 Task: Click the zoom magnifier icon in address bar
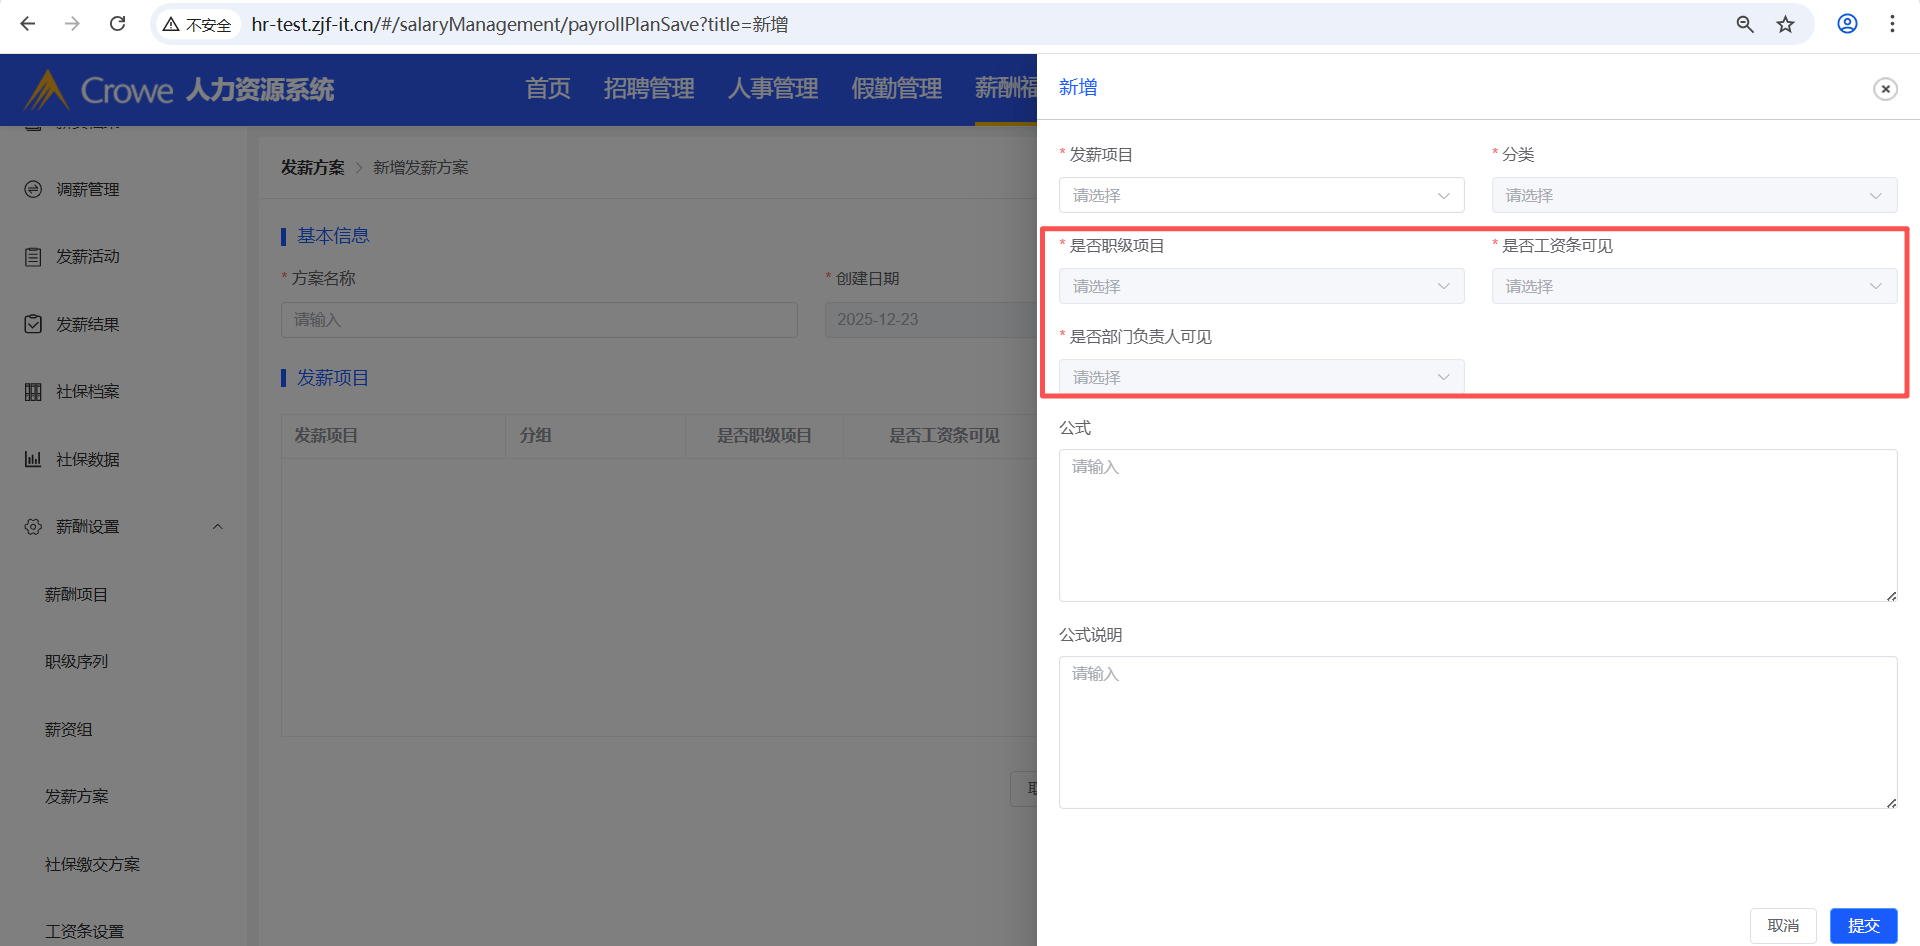click(x=1745, y=24)
